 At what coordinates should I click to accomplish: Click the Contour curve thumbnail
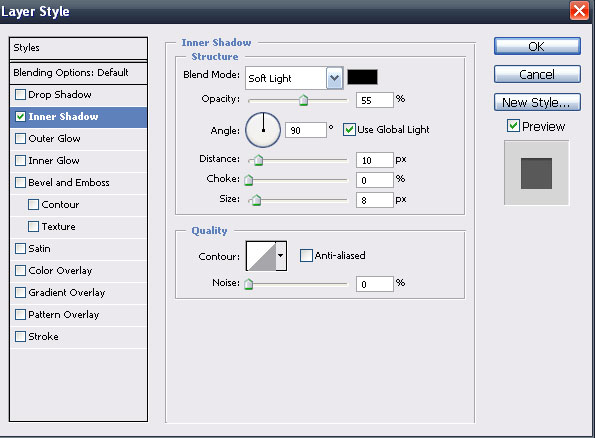click(261, 256)
